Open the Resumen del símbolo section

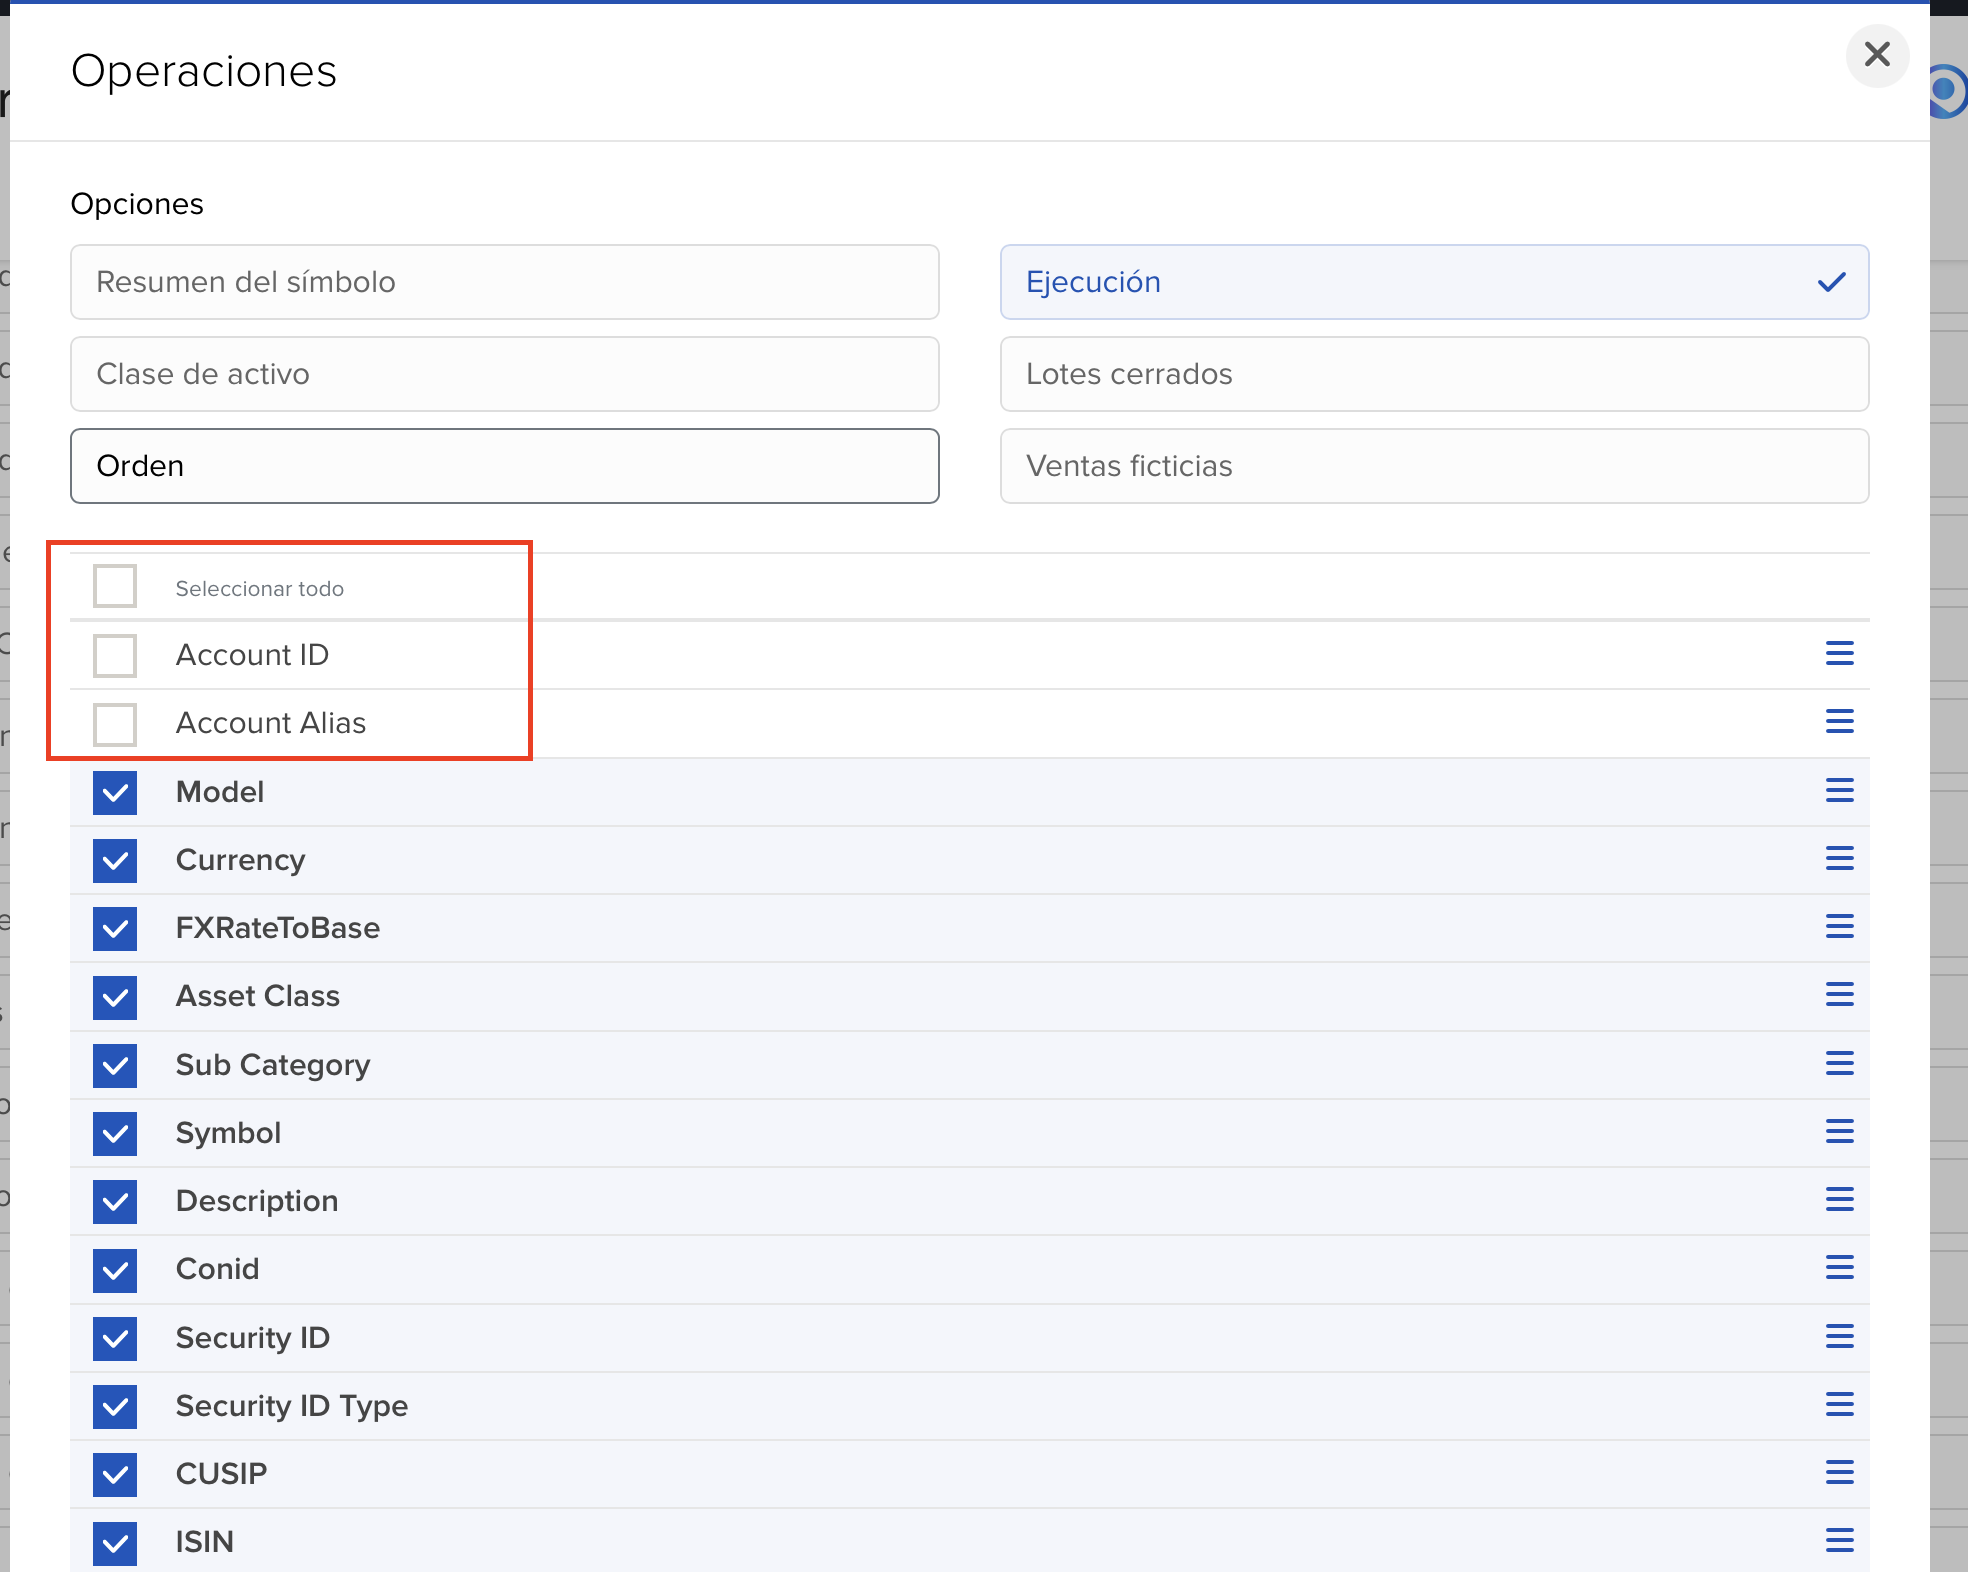[504, 282]
